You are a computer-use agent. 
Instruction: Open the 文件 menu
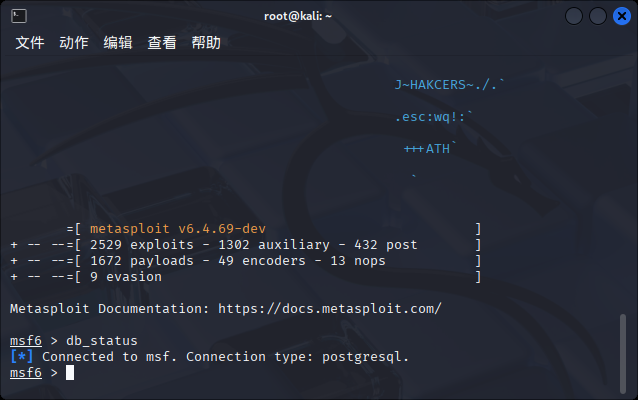[x=30, y=42]
